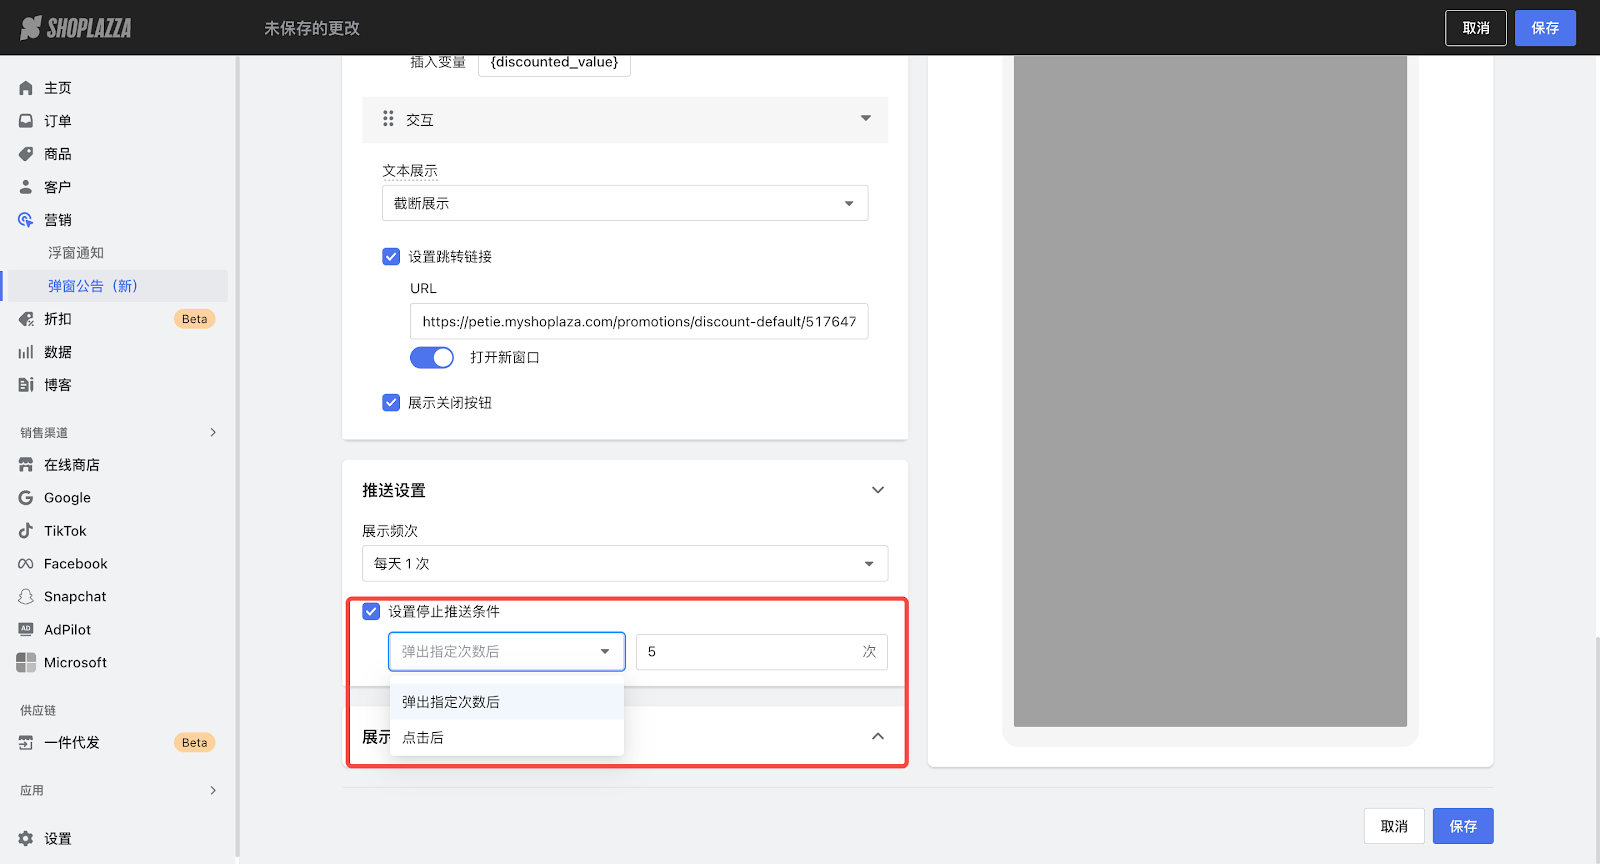Uncheck the 展示关闭按钮 checkbox
The height and width of the screenshot is (864, 1600).
(391, 403)
